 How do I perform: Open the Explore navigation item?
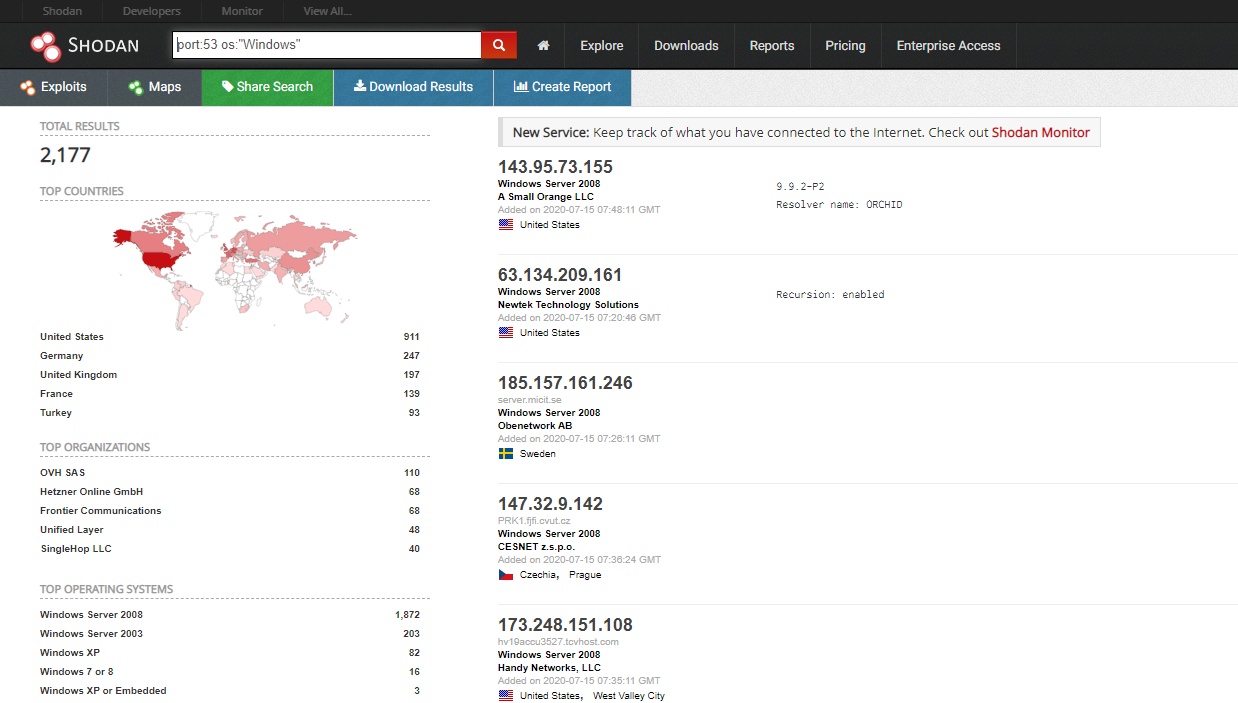coord(602,46)
